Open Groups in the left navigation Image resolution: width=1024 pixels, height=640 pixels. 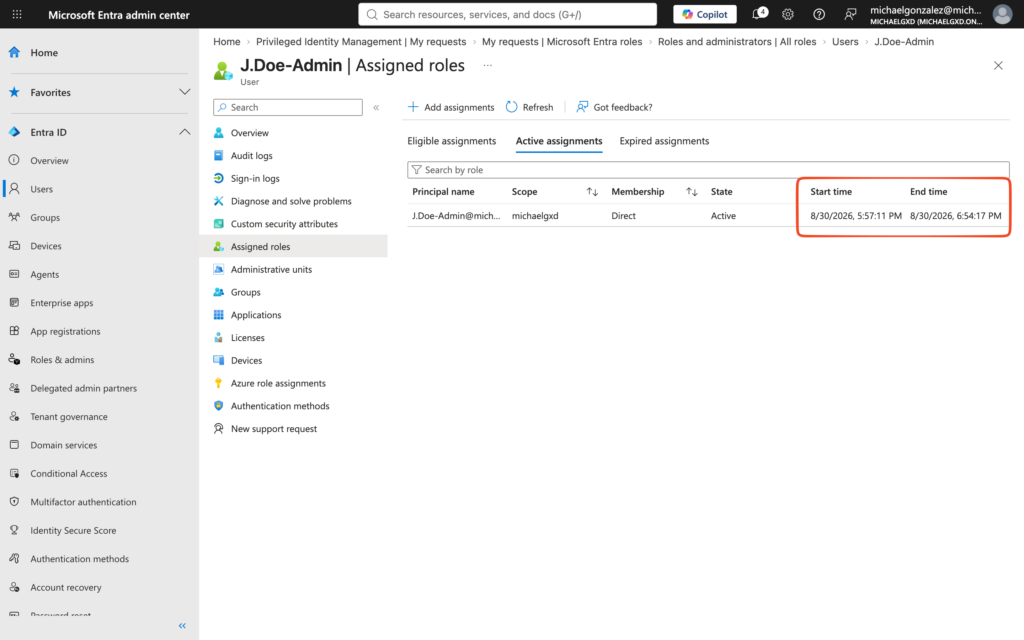click(x=45, y=217)
